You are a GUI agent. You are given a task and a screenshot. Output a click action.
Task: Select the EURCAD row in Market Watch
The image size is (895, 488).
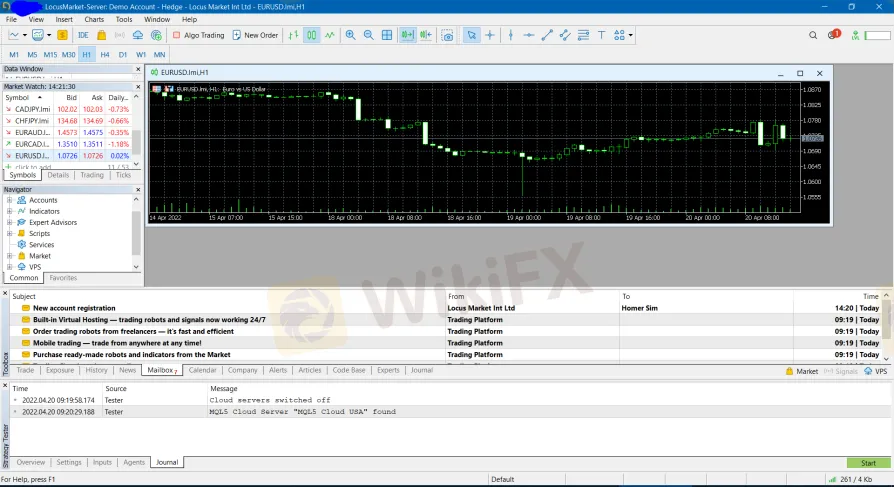(67, 144)
